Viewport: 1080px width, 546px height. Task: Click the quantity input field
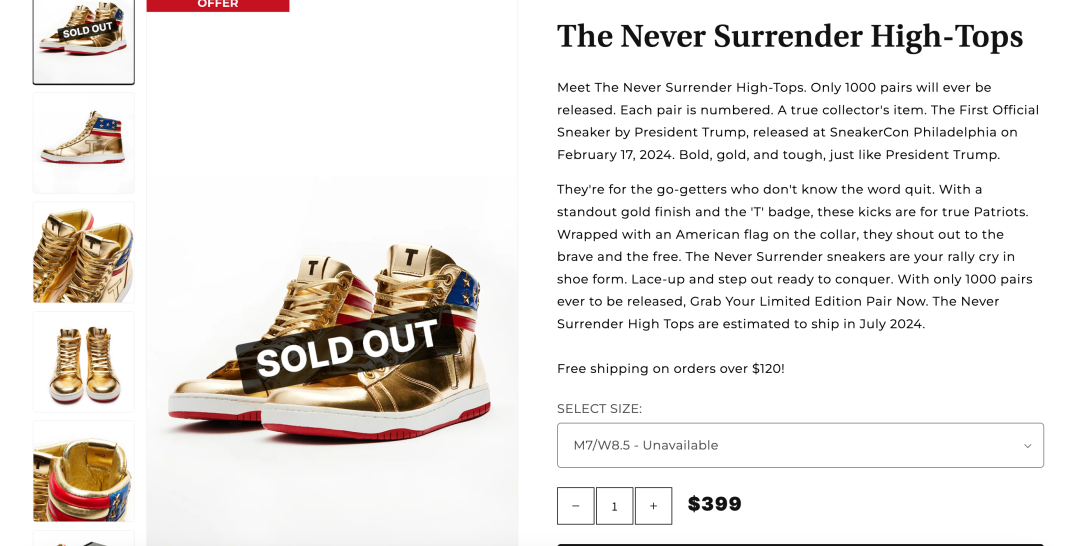tap(614, 506)
